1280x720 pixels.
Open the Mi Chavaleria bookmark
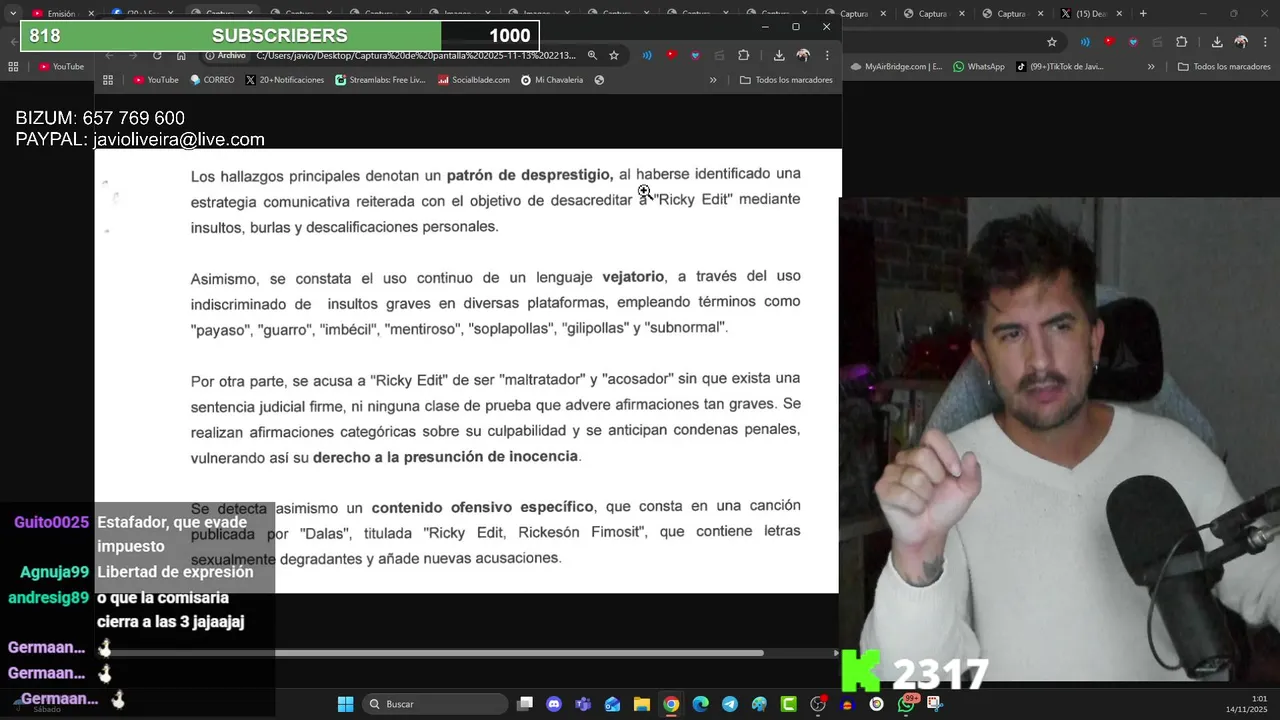552,80
